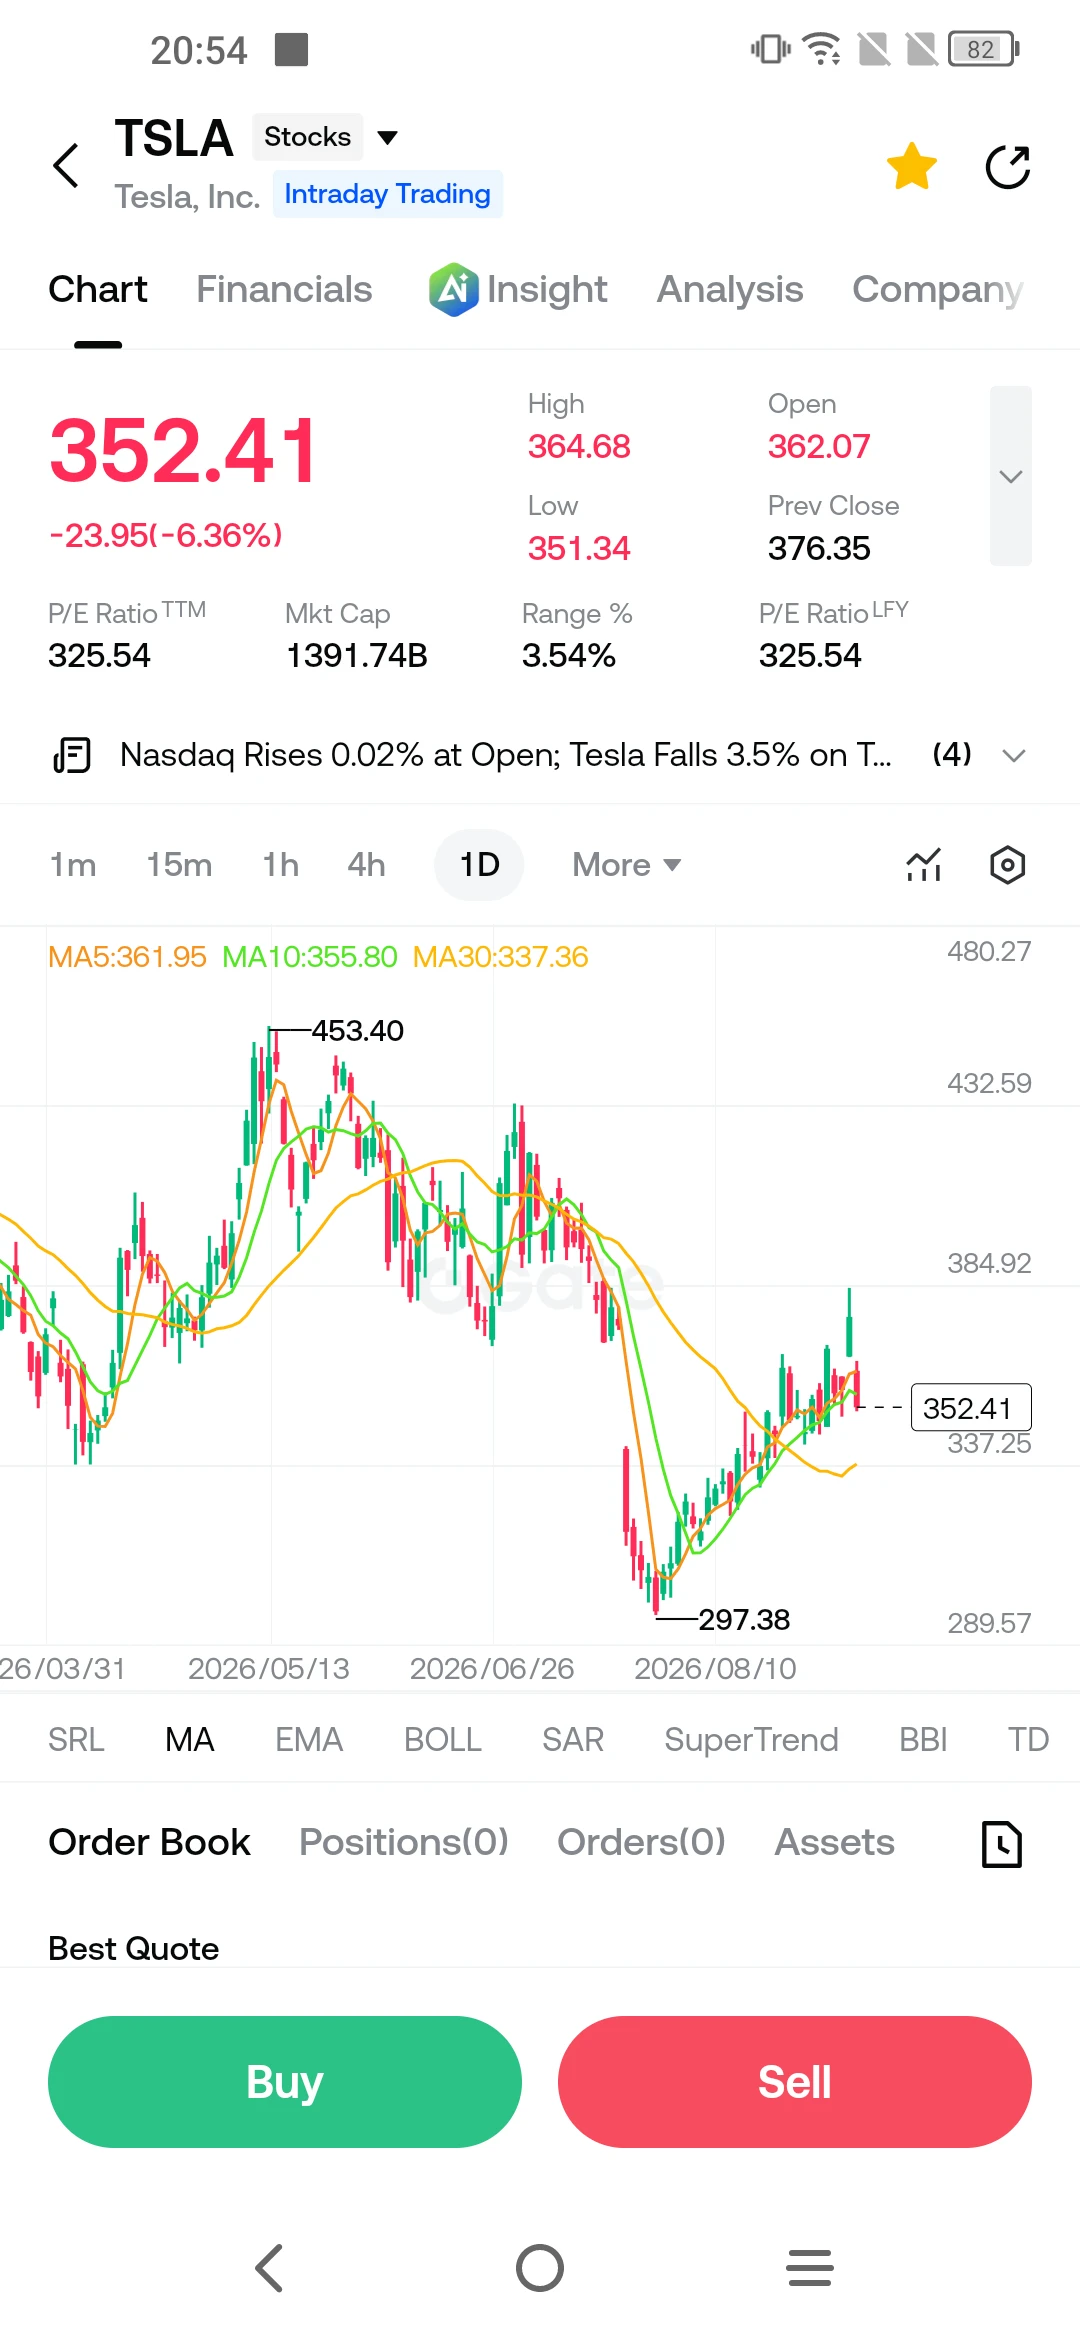Open the Orders(0) tab
Image resolution: width=1080 pixels, height=2340 pixels.
click(x=641, y=1842)
